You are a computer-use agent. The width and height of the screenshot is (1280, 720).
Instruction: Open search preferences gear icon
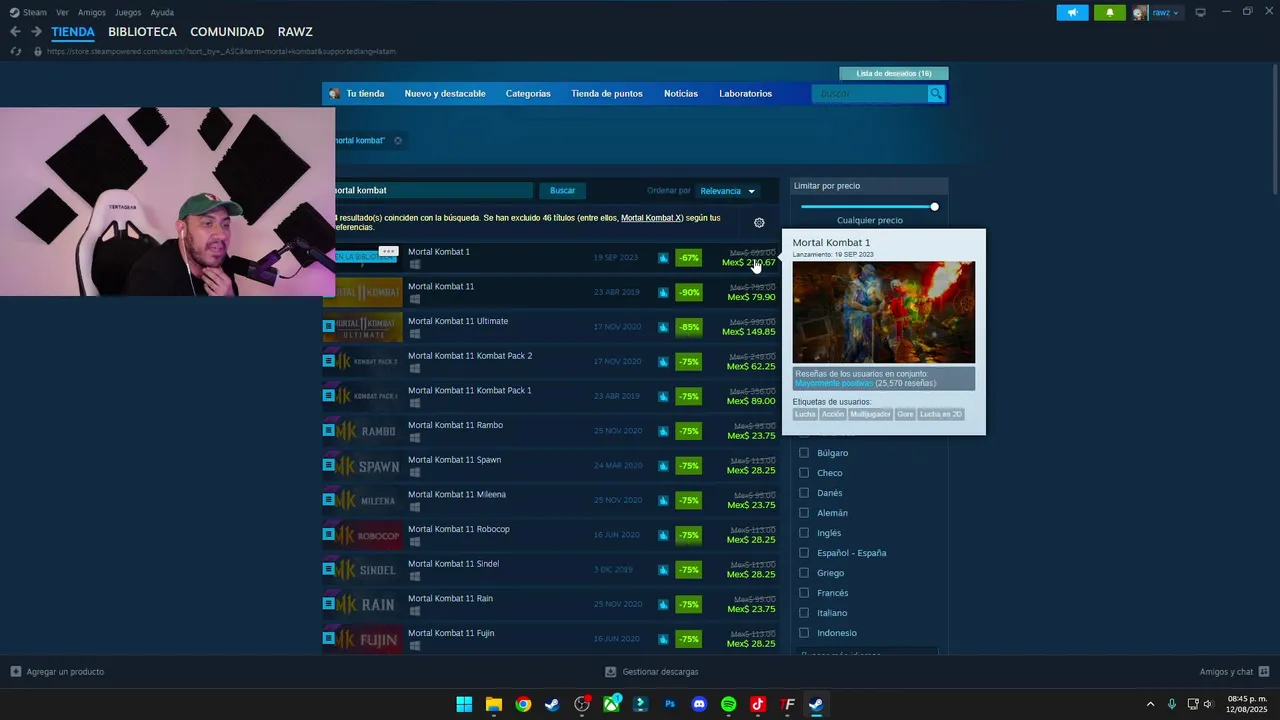point(759,223)
